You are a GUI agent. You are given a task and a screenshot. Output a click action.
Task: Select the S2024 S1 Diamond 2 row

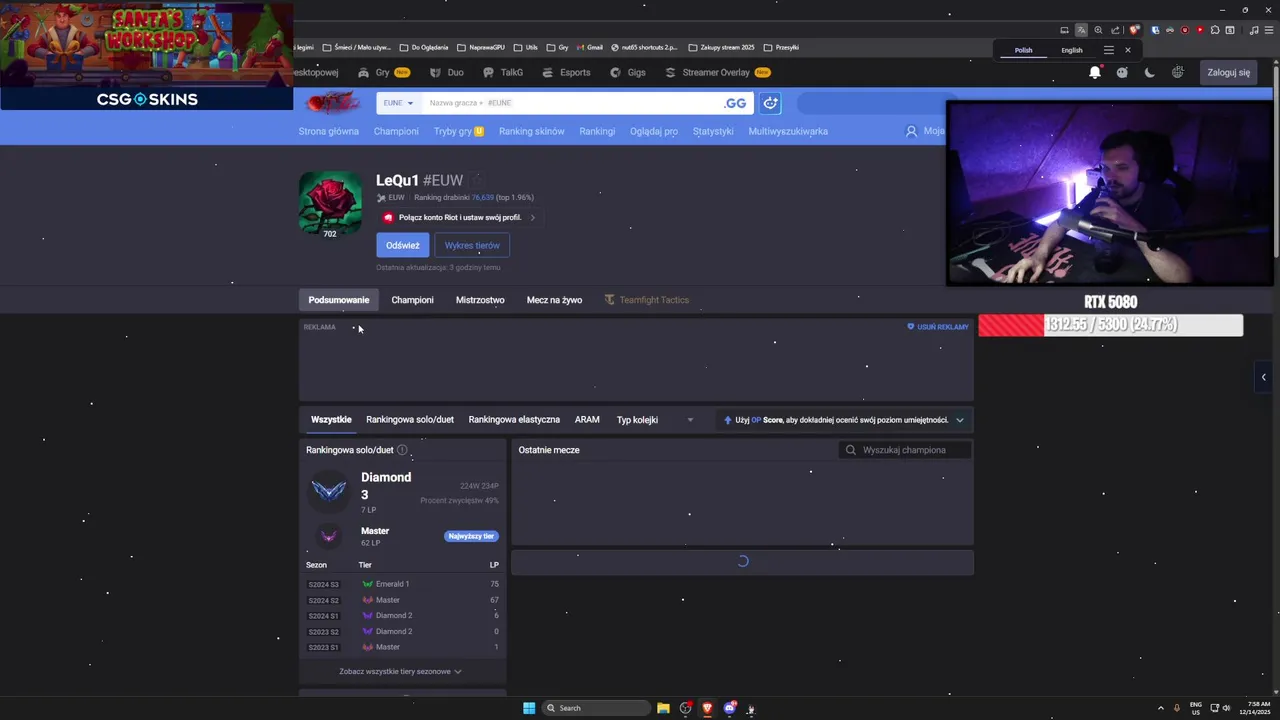402,616
